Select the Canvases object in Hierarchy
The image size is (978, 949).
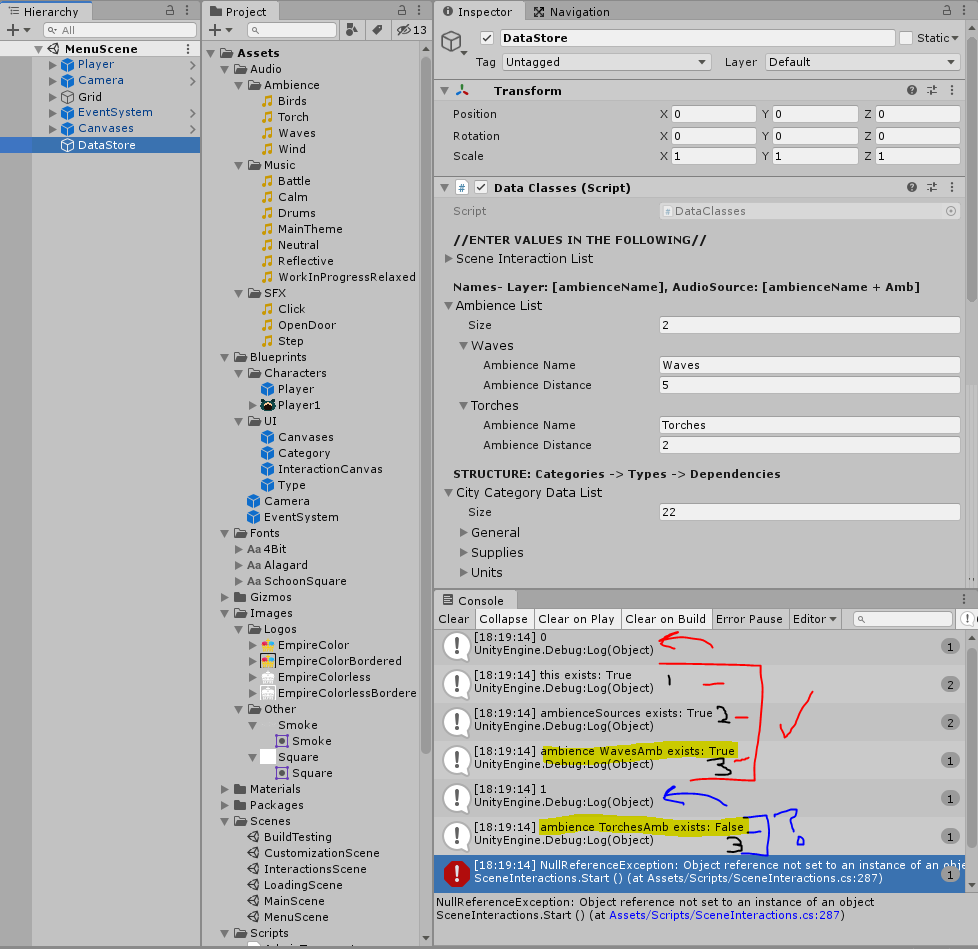pos(105,128)
